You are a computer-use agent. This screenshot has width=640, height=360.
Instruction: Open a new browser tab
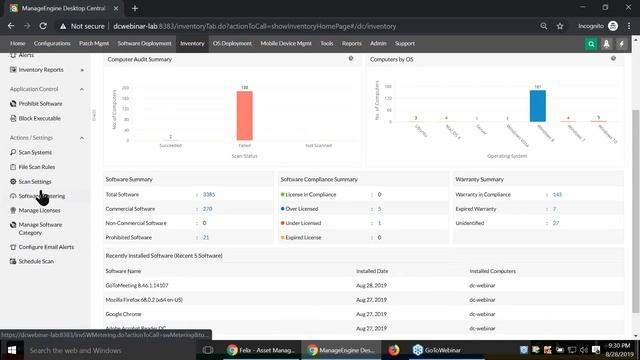pos(135,8)
